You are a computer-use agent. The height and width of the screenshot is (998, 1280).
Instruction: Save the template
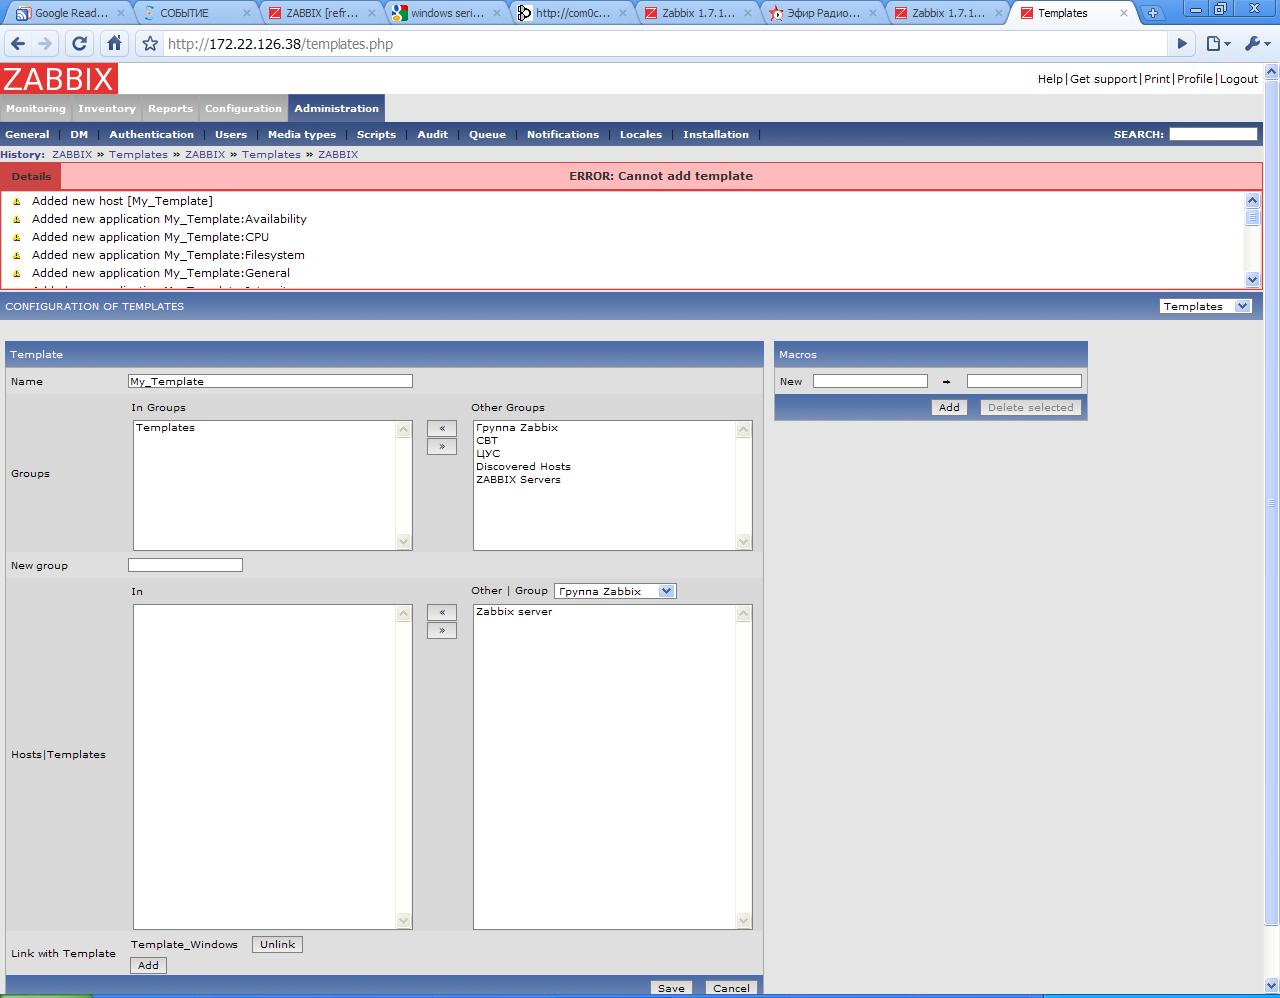point(671,988)
